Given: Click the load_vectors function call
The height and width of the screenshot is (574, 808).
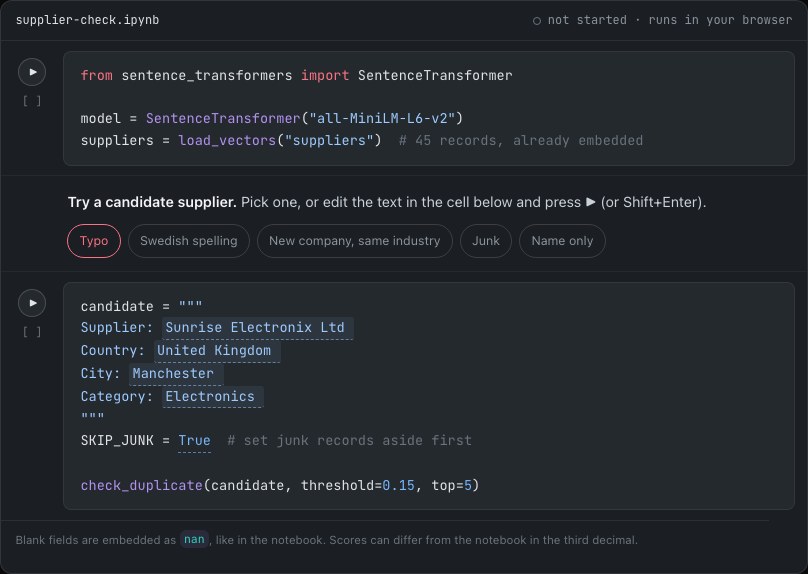Looking at the screenshot, I should [x=280, y=141].
